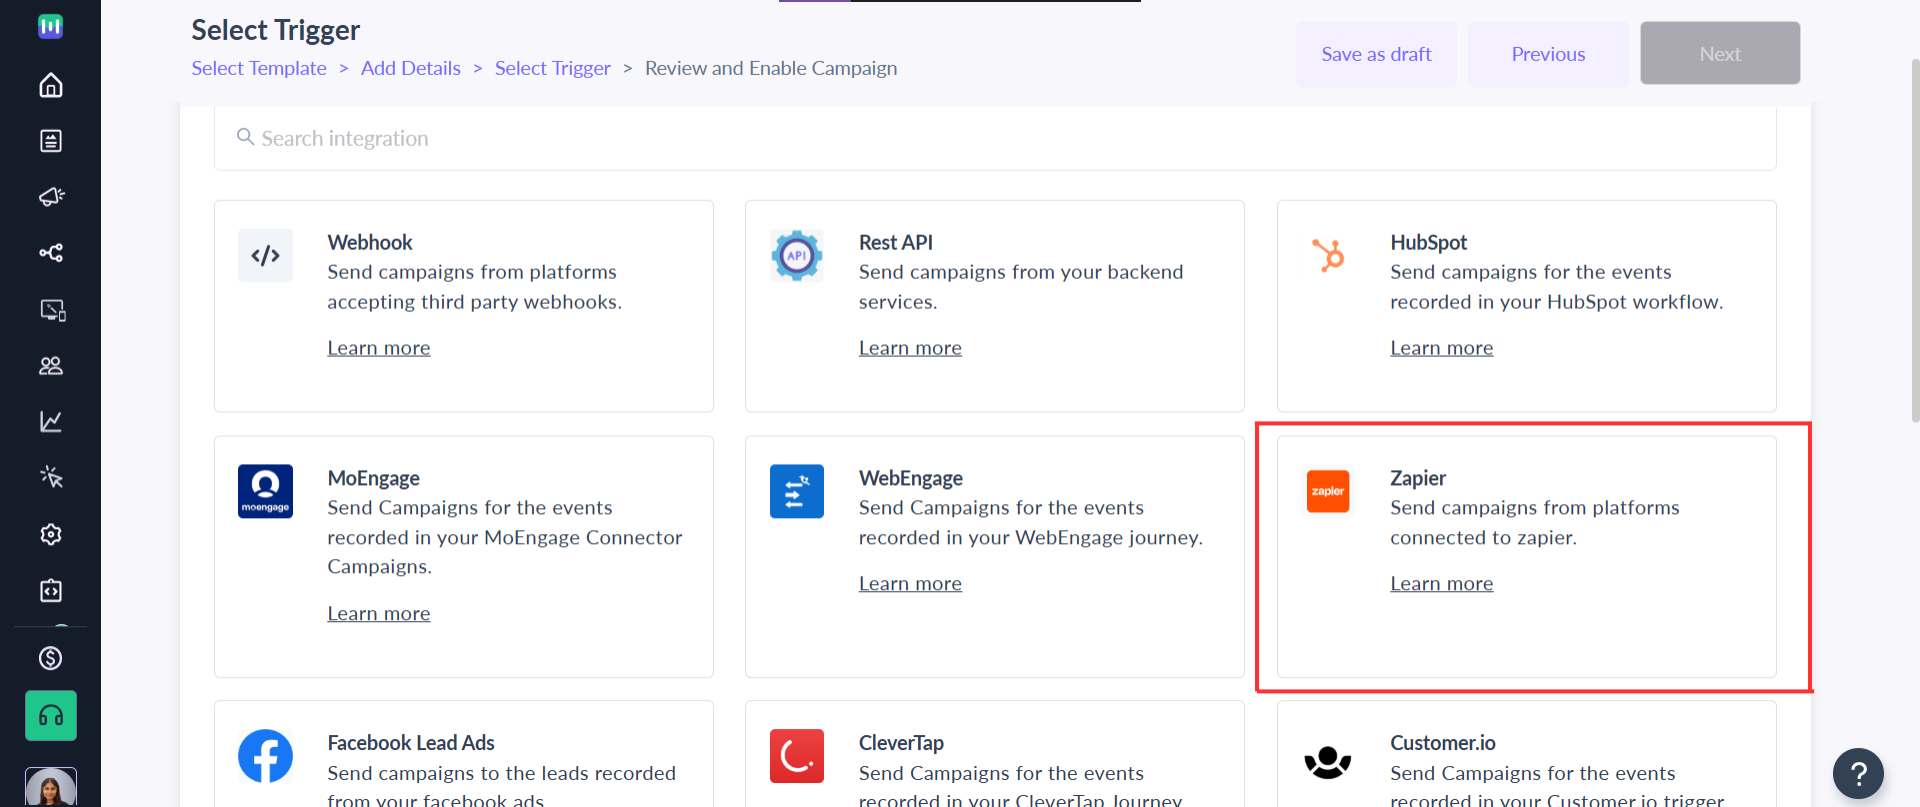This screenshot has height=807, width=1920.
Task: Open the billing dollar icon in sidebar
Action: [51, 658]
